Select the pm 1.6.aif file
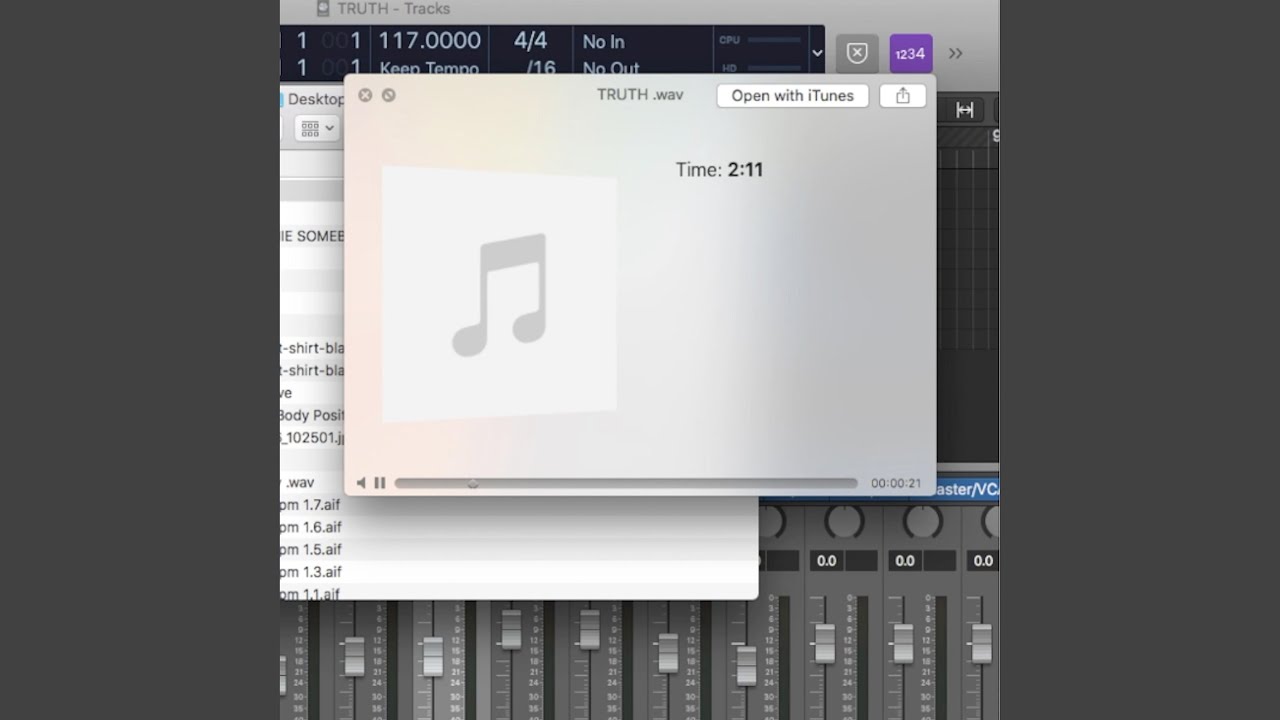Image resolution: width=1280 pixels, height=720 pixels. (x=311, y=527)
